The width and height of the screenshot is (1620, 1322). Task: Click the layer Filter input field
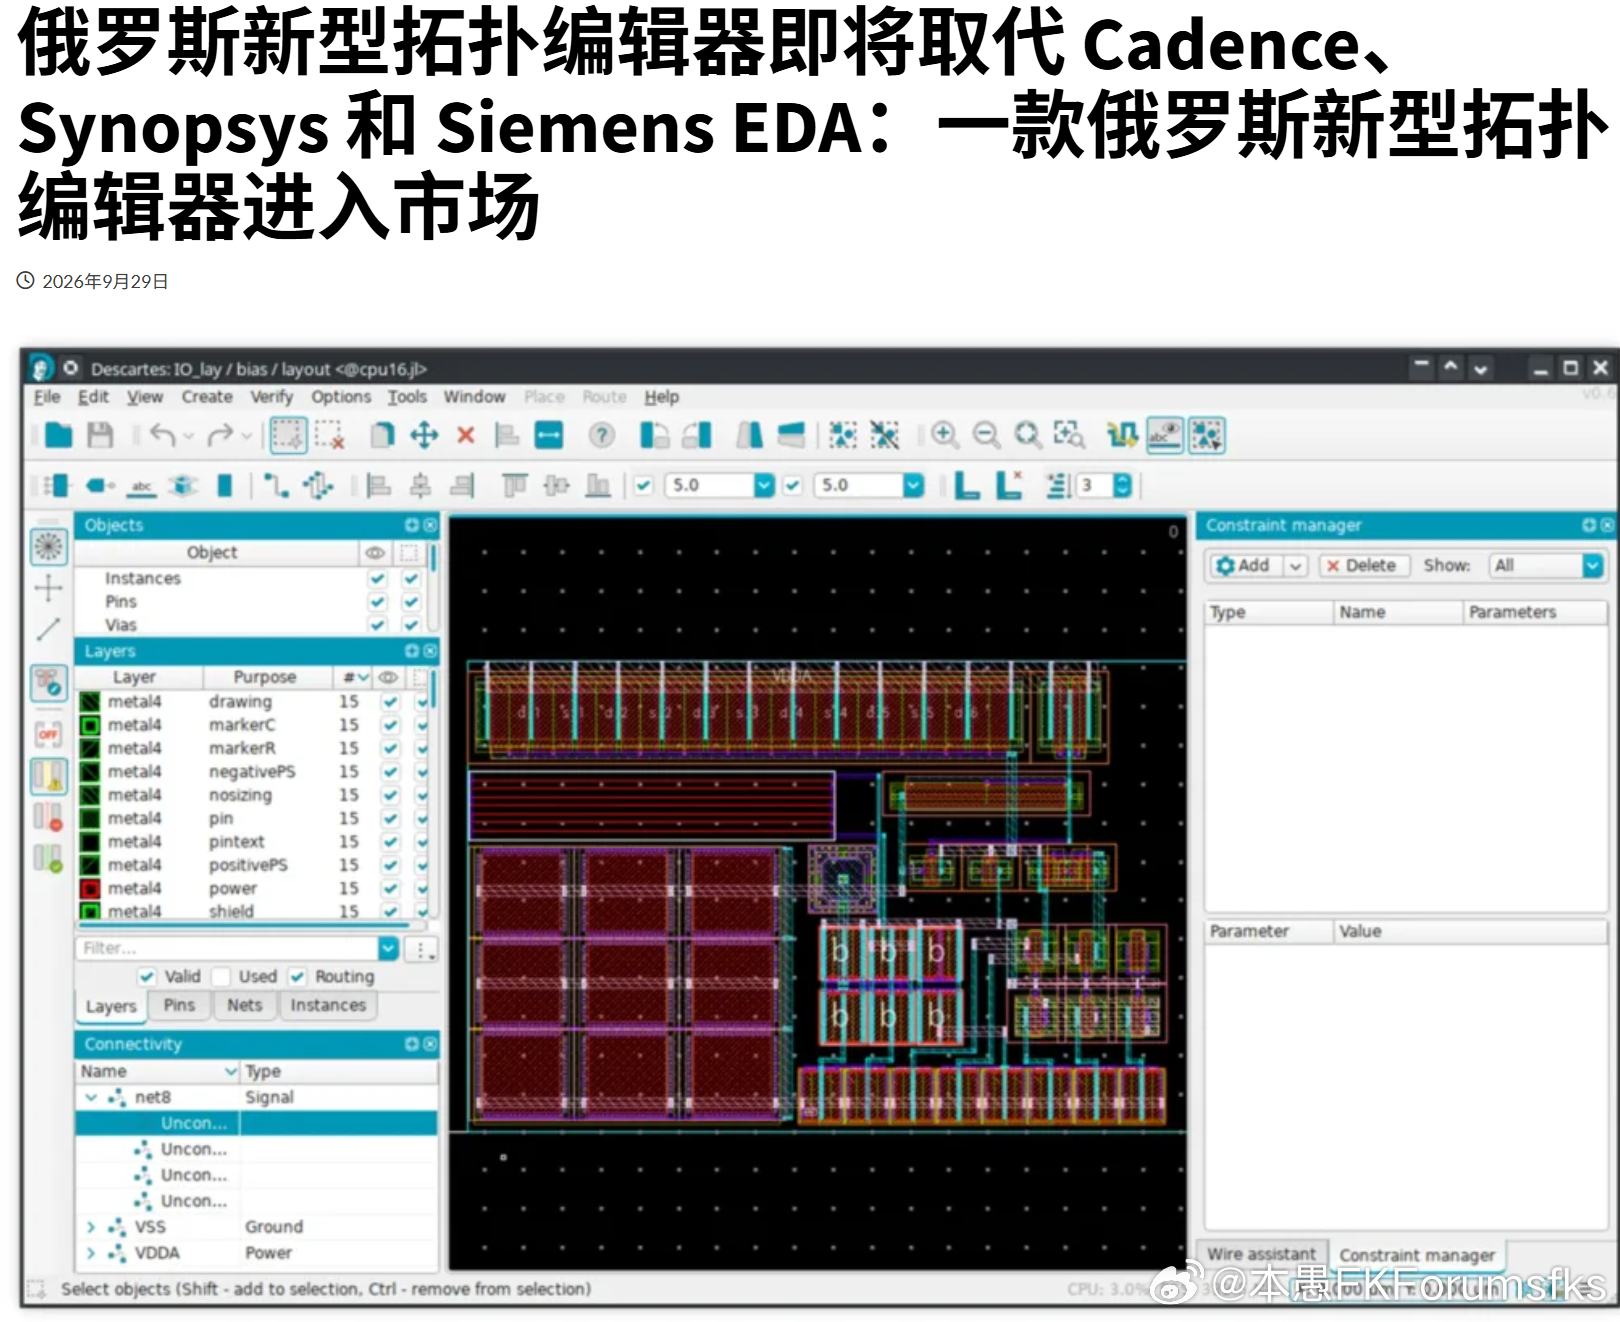[x=228, y=948]
